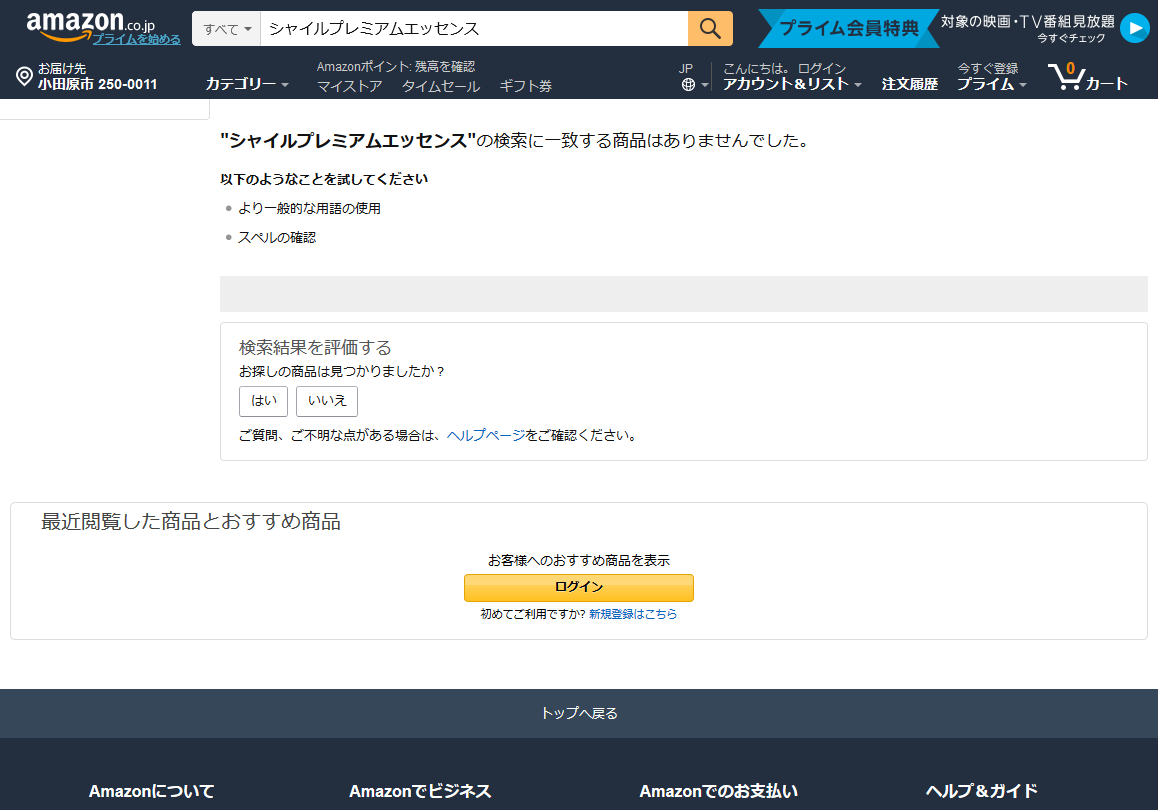Viewport: 1175px width, 810px height.
Task: Click the プライムを始める link
Action: (136, 39)
